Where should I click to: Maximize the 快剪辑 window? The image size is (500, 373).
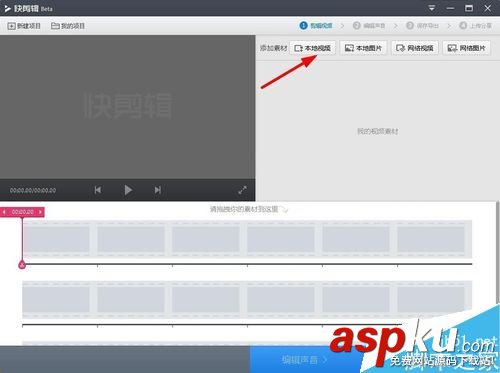pos(469,8)
